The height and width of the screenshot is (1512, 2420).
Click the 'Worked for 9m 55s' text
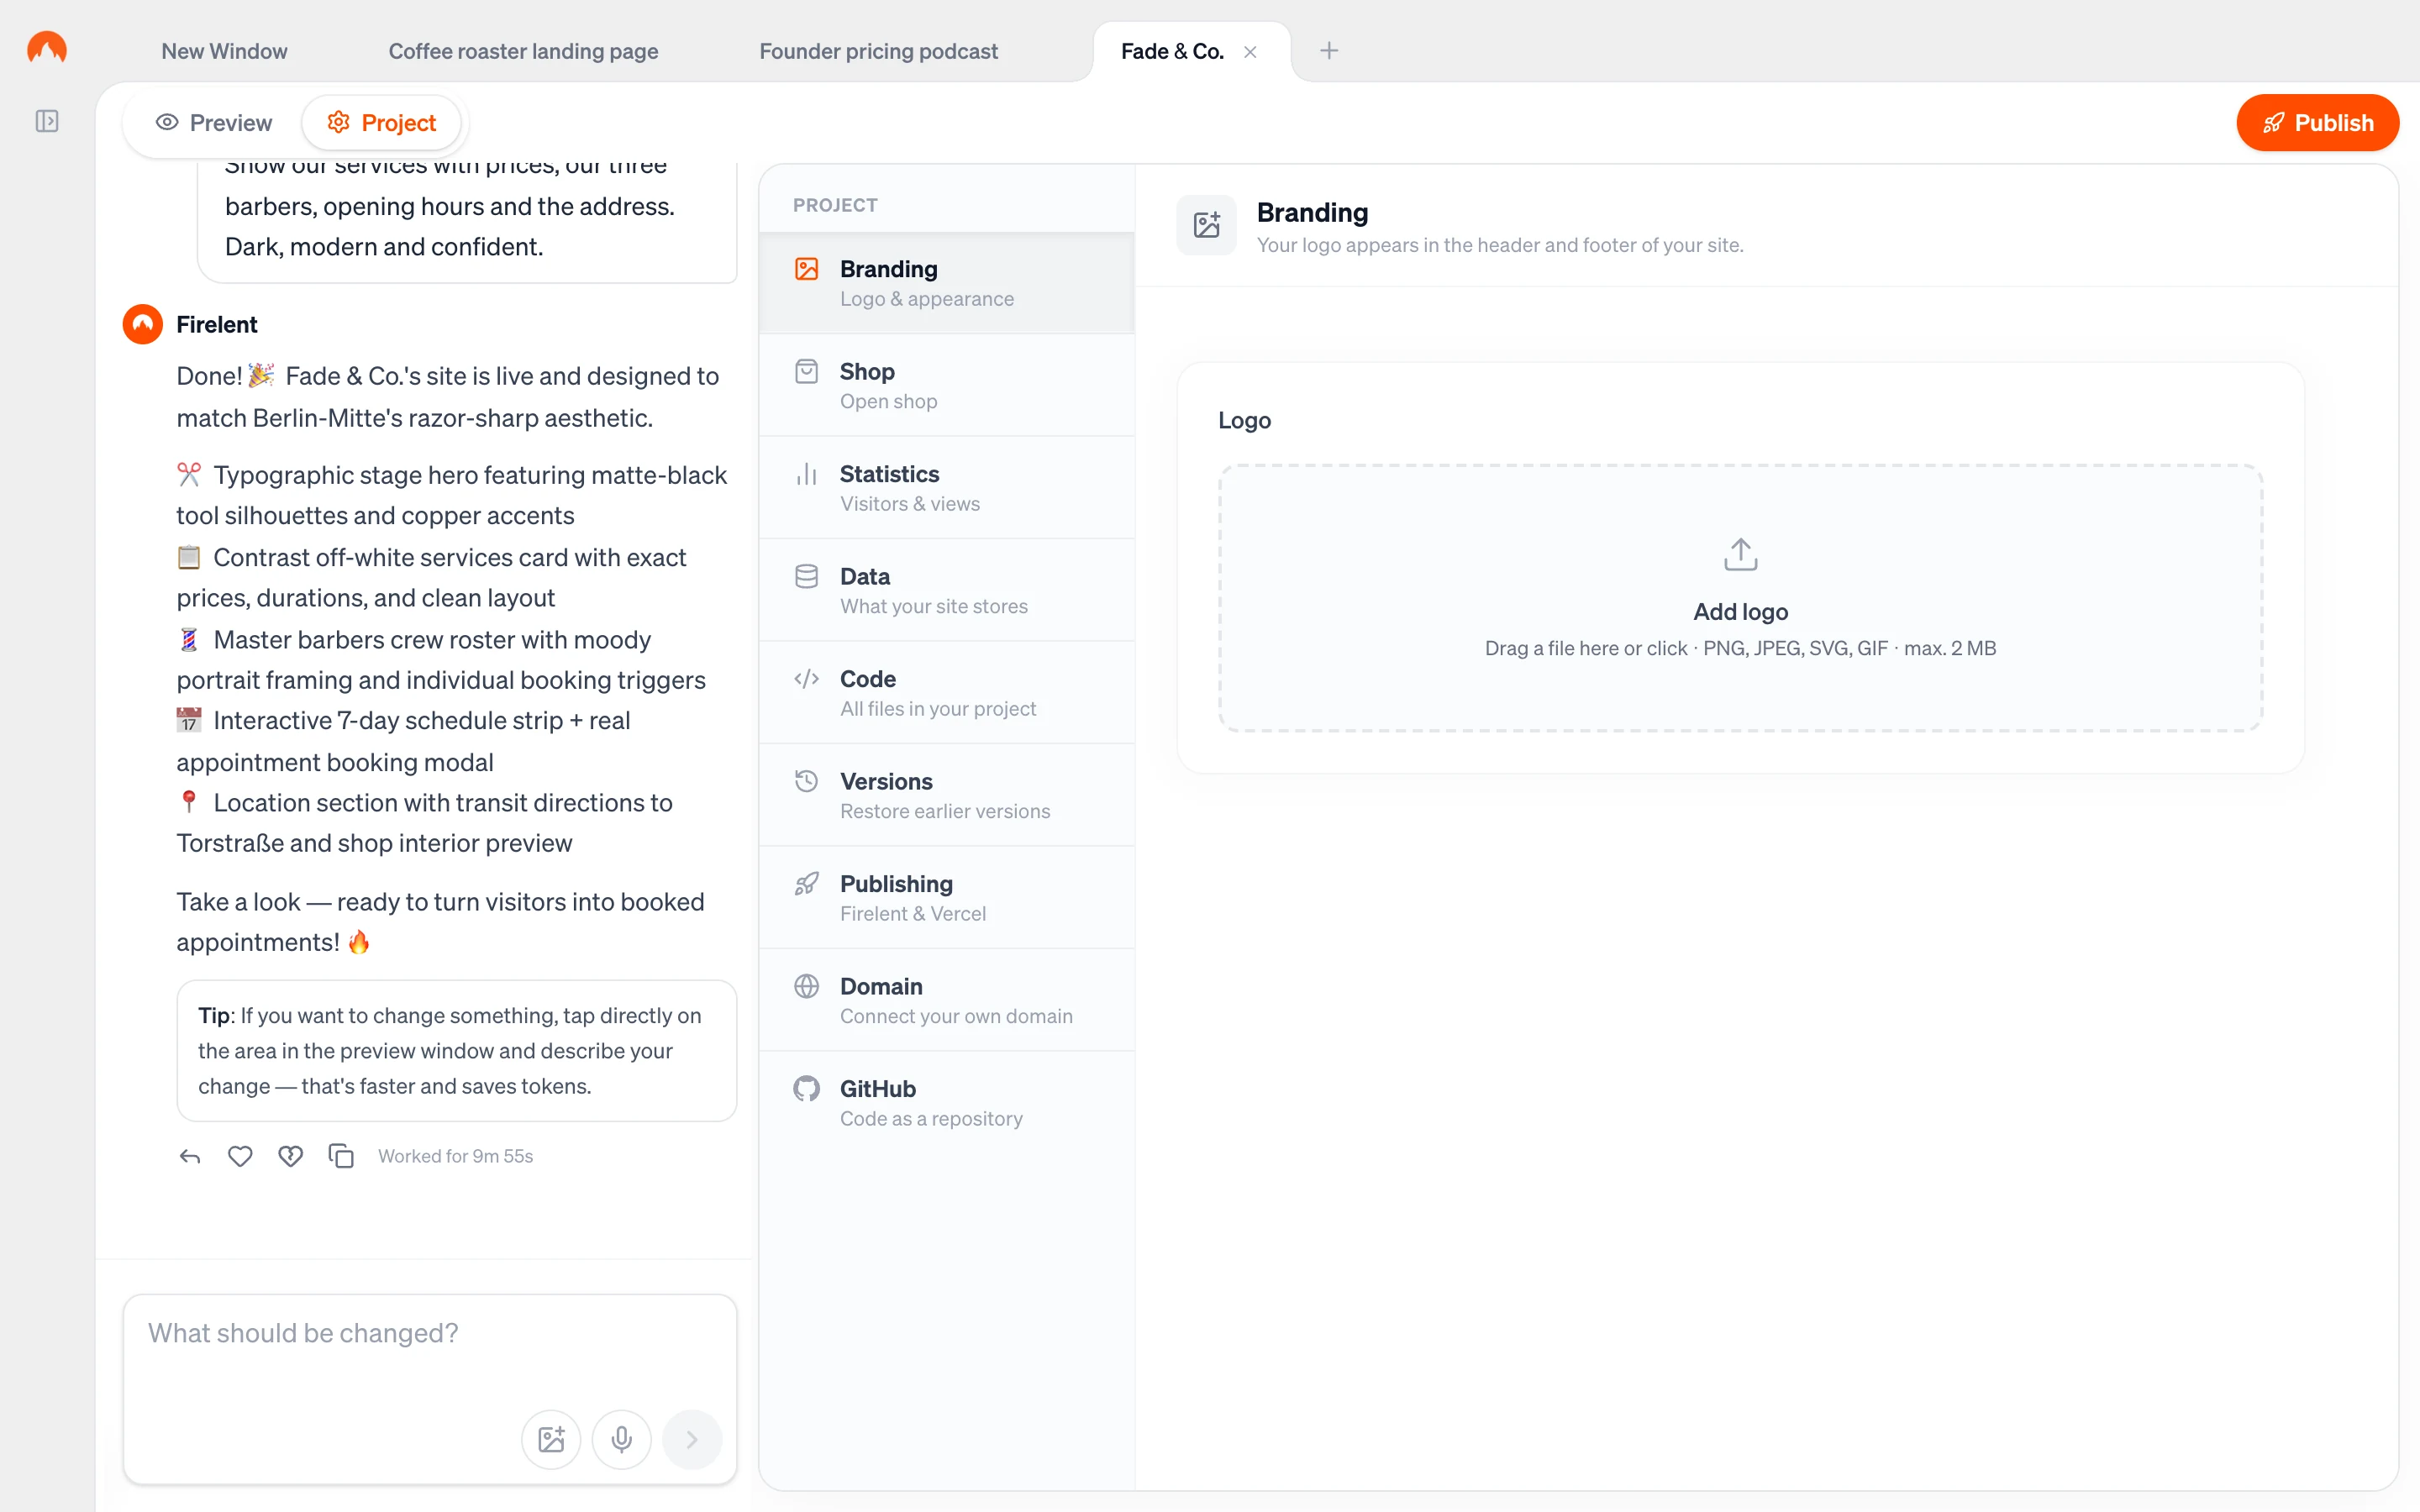pyautogui.click(x=455, y=1156)
